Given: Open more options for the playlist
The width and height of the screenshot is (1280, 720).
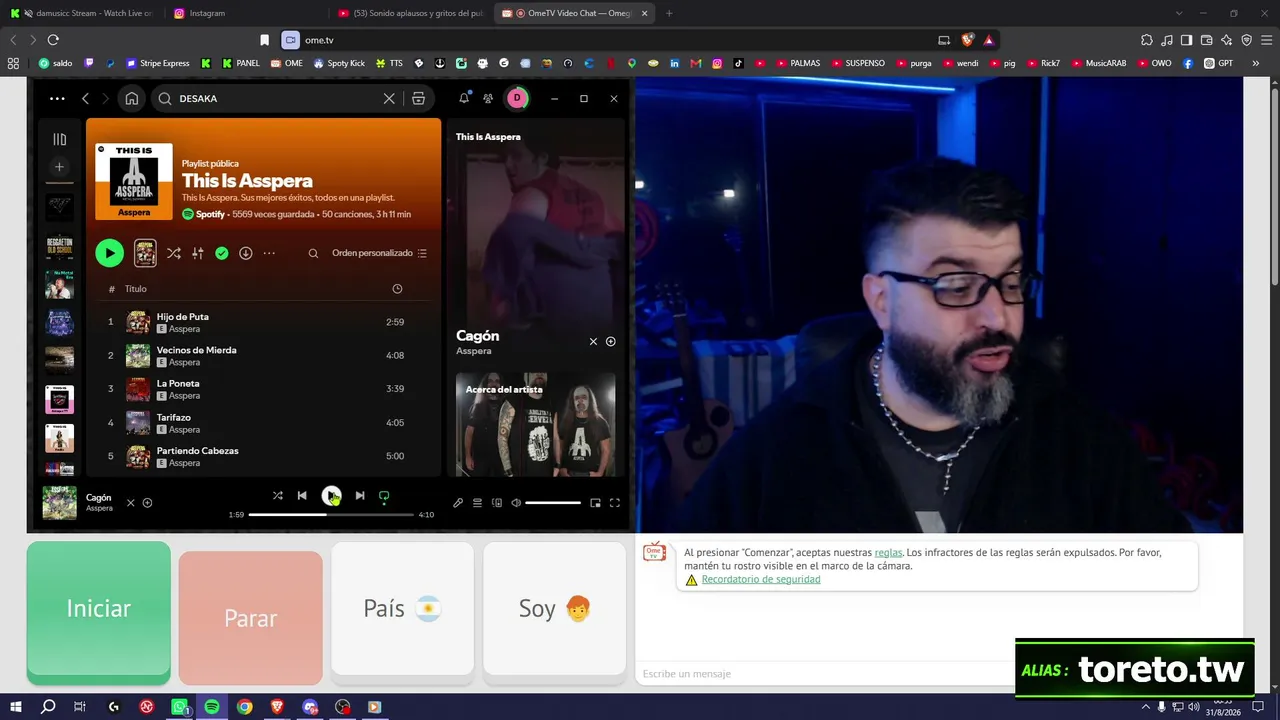Looking at the screenshot, I should pos(269,253).
